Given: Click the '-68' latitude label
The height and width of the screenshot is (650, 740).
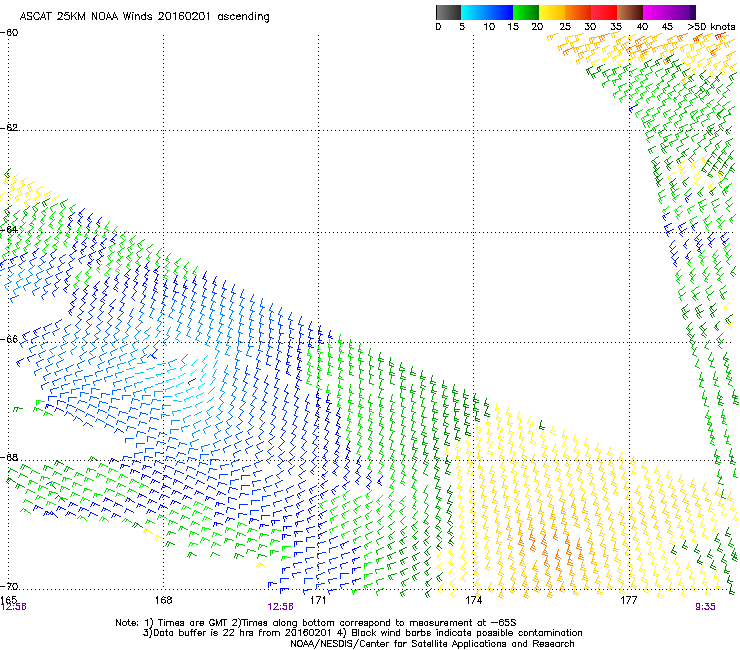Looking at the screenshot, I should [9, 457].
